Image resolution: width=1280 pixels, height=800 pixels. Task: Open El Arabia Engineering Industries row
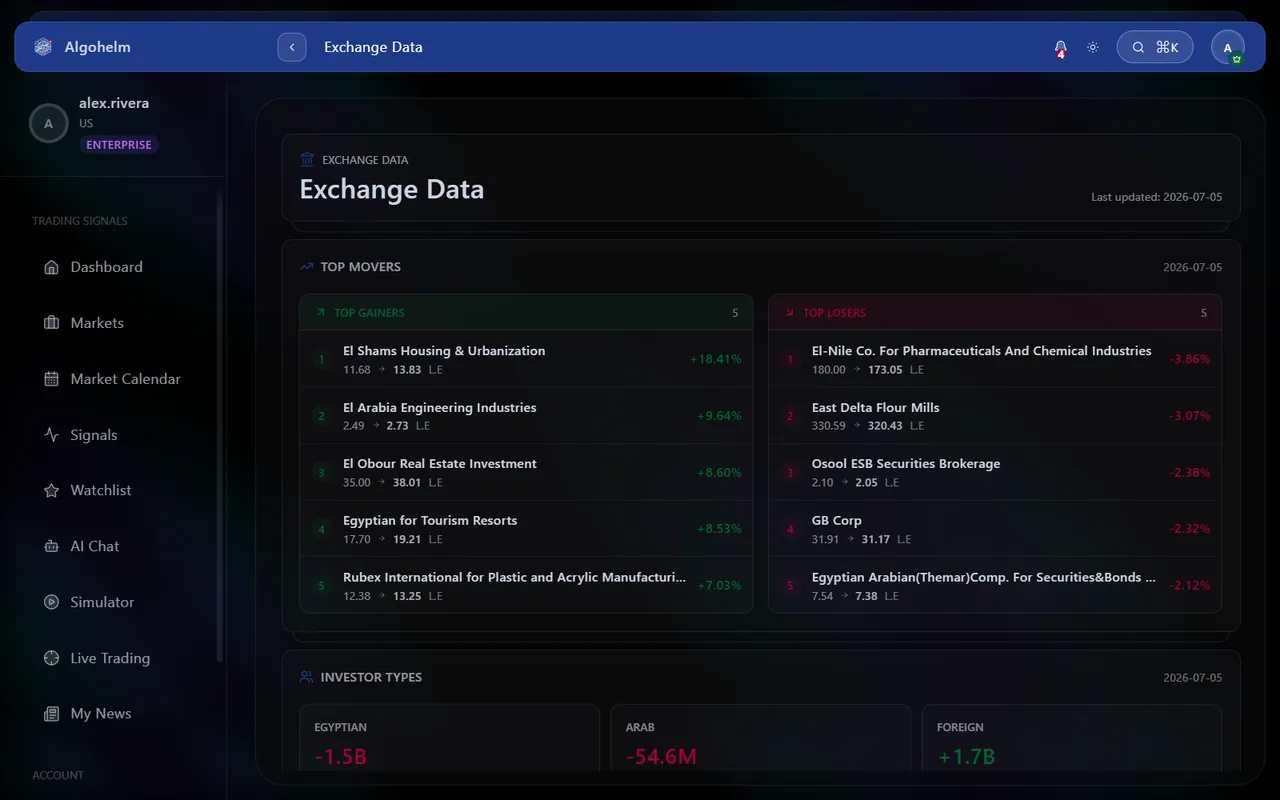526,416
